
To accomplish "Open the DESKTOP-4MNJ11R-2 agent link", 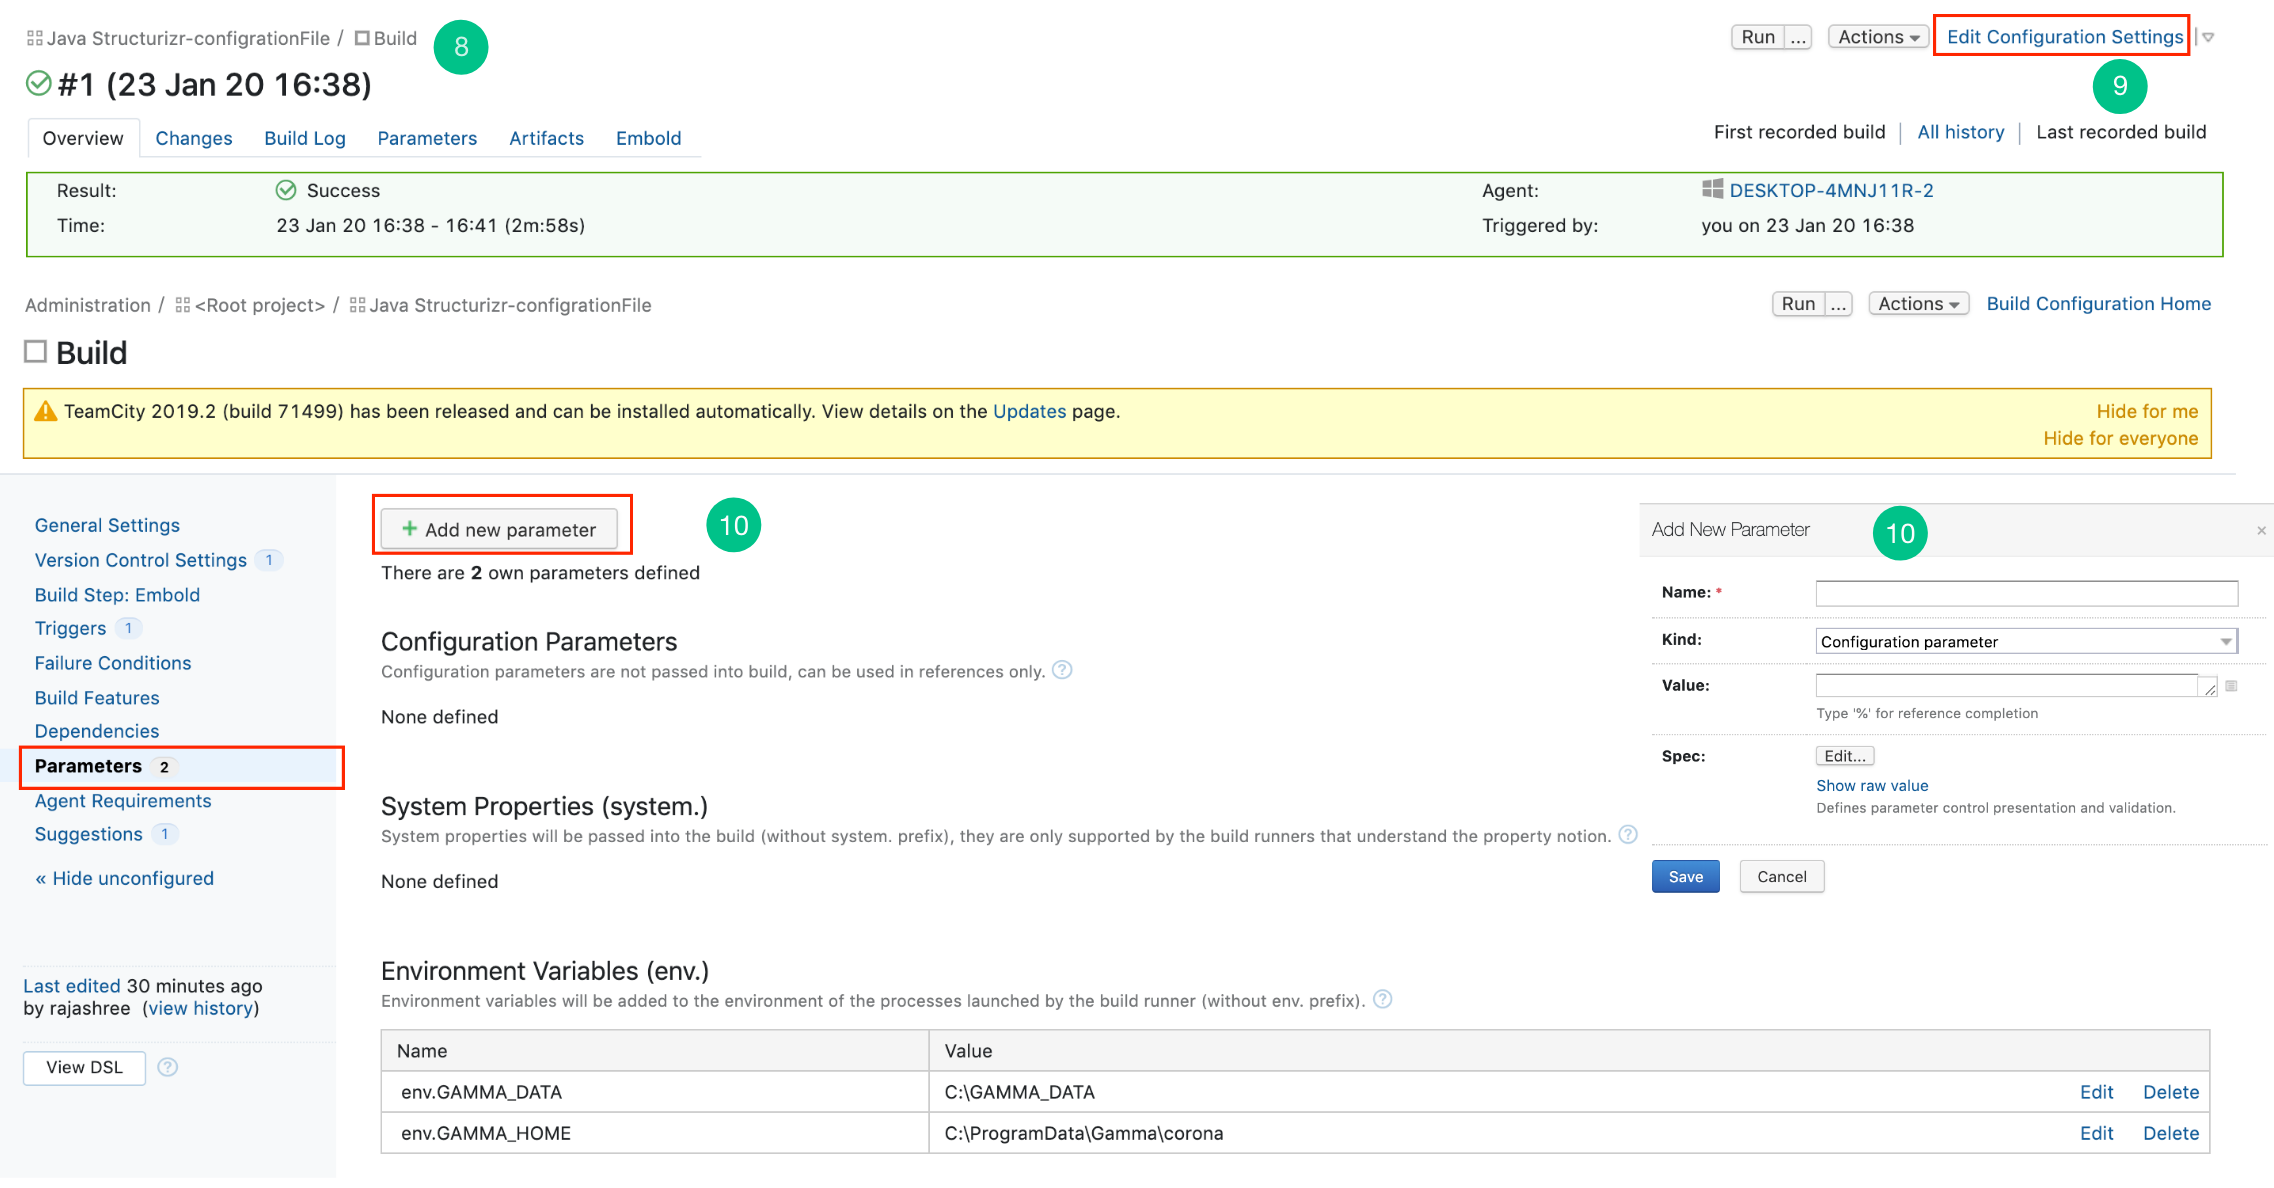I will [1832, 190].
